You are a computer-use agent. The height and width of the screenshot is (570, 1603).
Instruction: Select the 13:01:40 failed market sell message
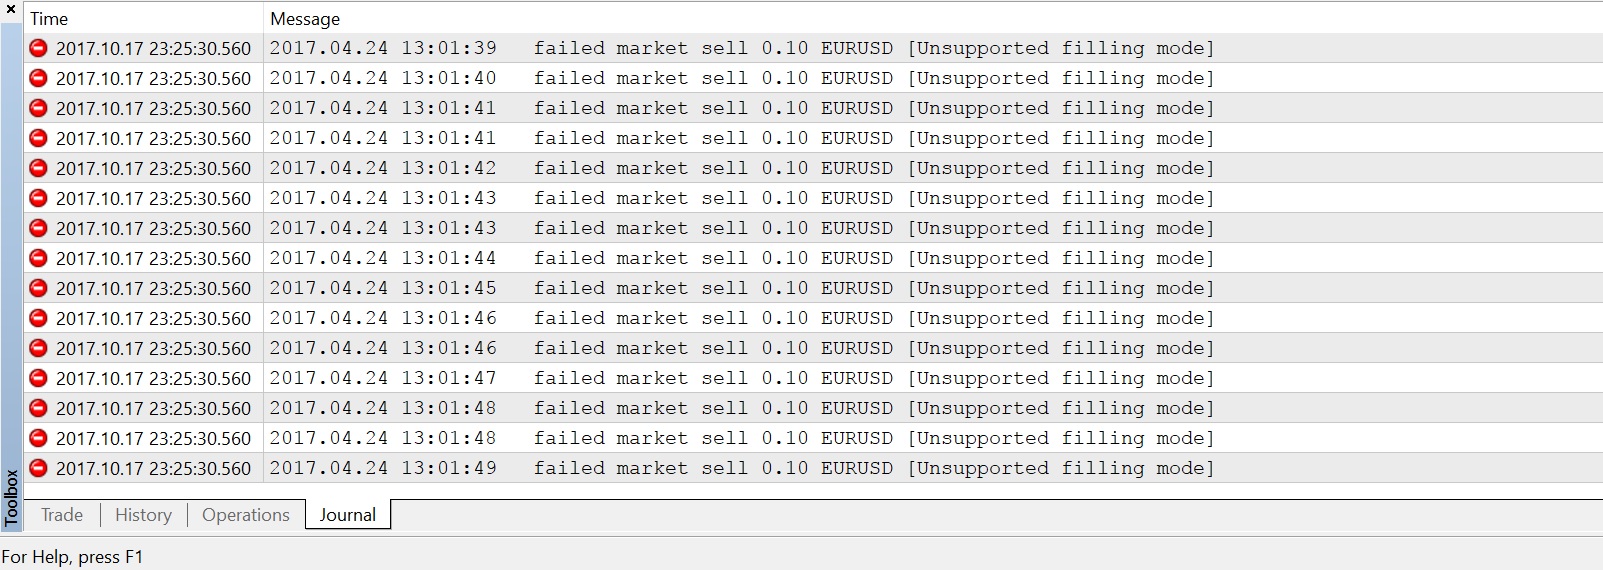[x=740, y=78]
